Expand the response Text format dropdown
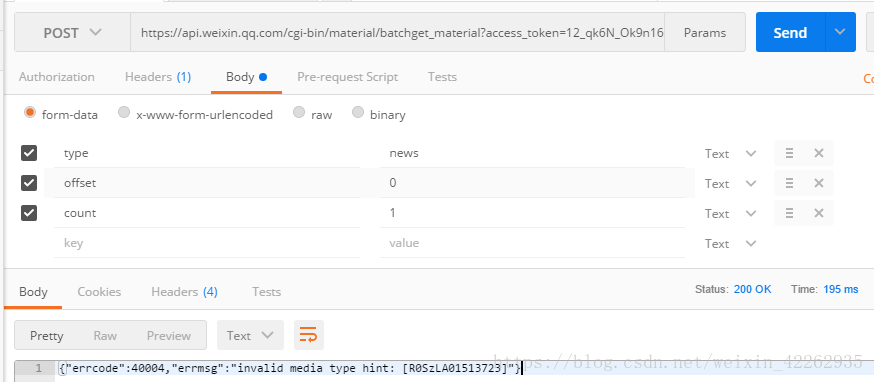Screen dimensions: 874x382 tap(250, 335)
